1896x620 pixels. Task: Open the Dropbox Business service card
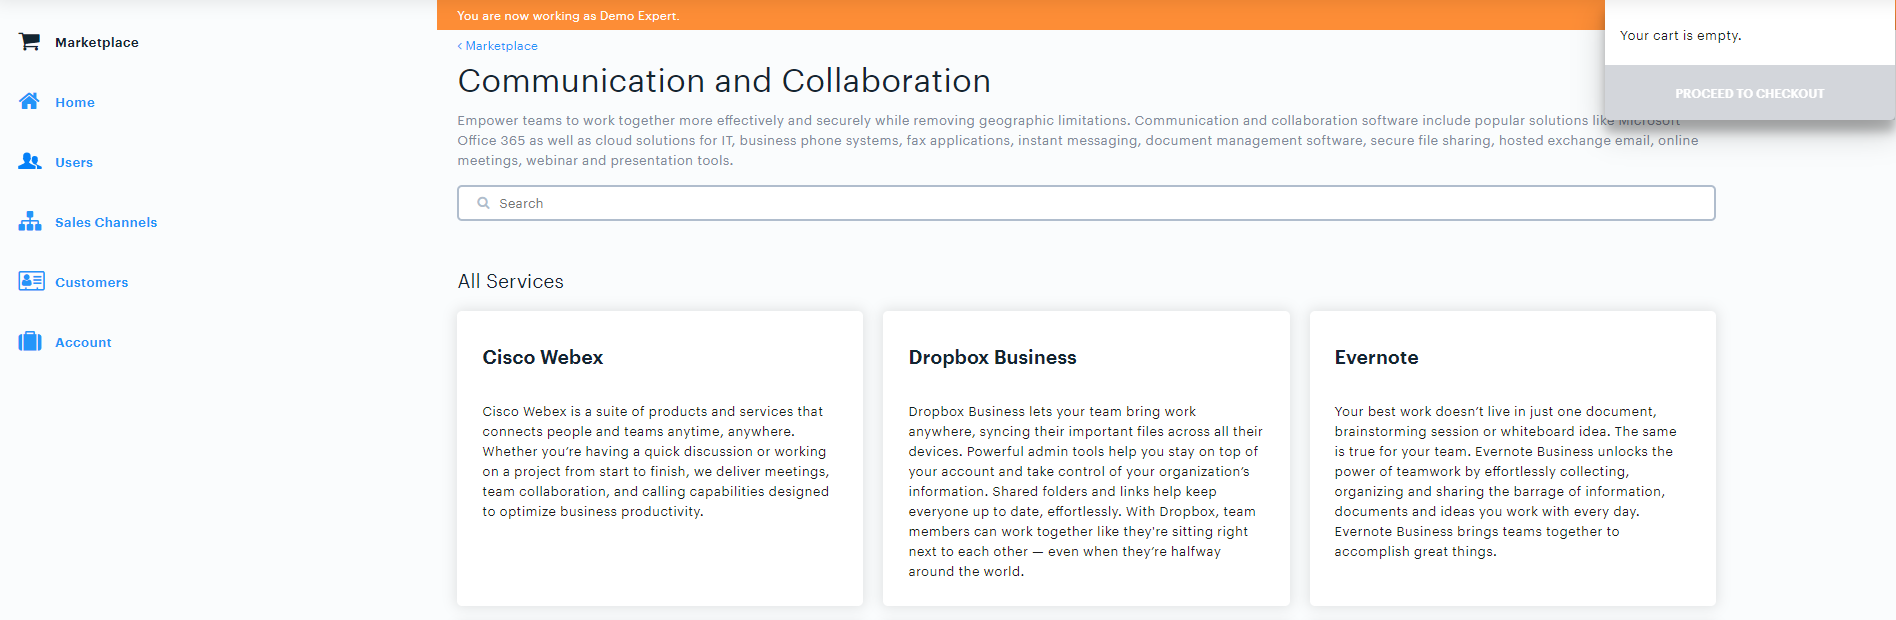pyautogui.click(x=1086, y=458)
